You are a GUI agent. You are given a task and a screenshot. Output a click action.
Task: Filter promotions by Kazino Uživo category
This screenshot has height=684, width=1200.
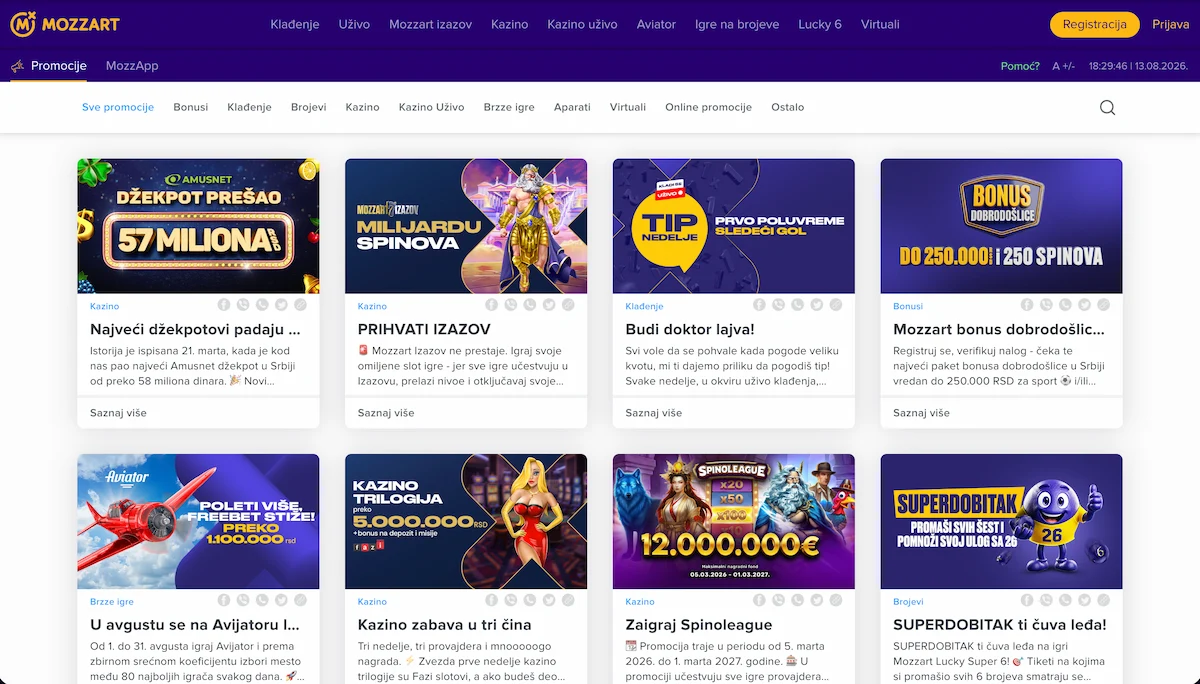pos(431,107)
